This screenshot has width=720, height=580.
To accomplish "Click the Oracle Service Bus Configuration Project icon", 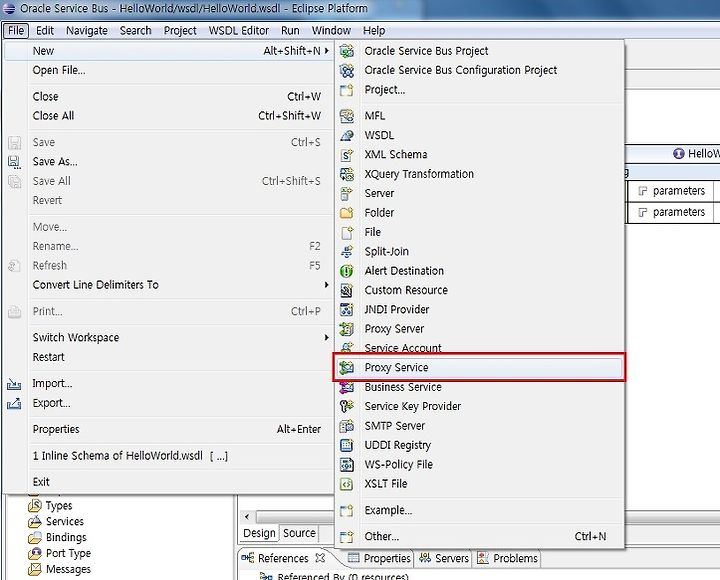I will [x=347, y=70].
